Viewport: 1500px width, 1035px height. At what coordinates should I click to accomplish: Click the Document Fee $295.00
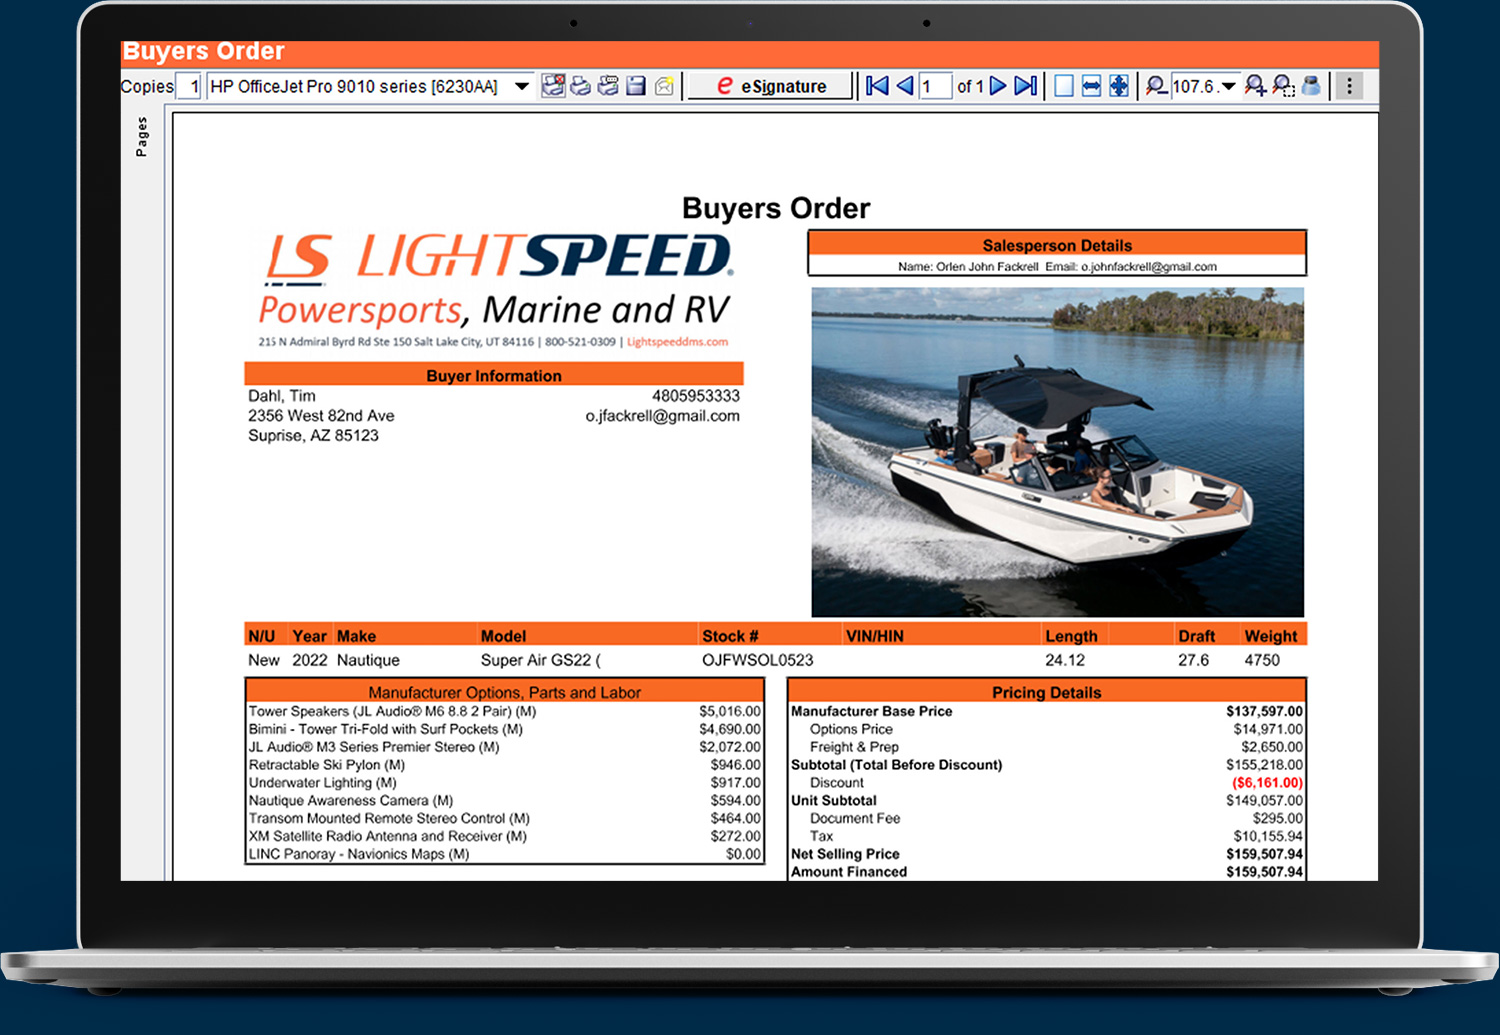pyautogui.click(x=1277, y=818)
